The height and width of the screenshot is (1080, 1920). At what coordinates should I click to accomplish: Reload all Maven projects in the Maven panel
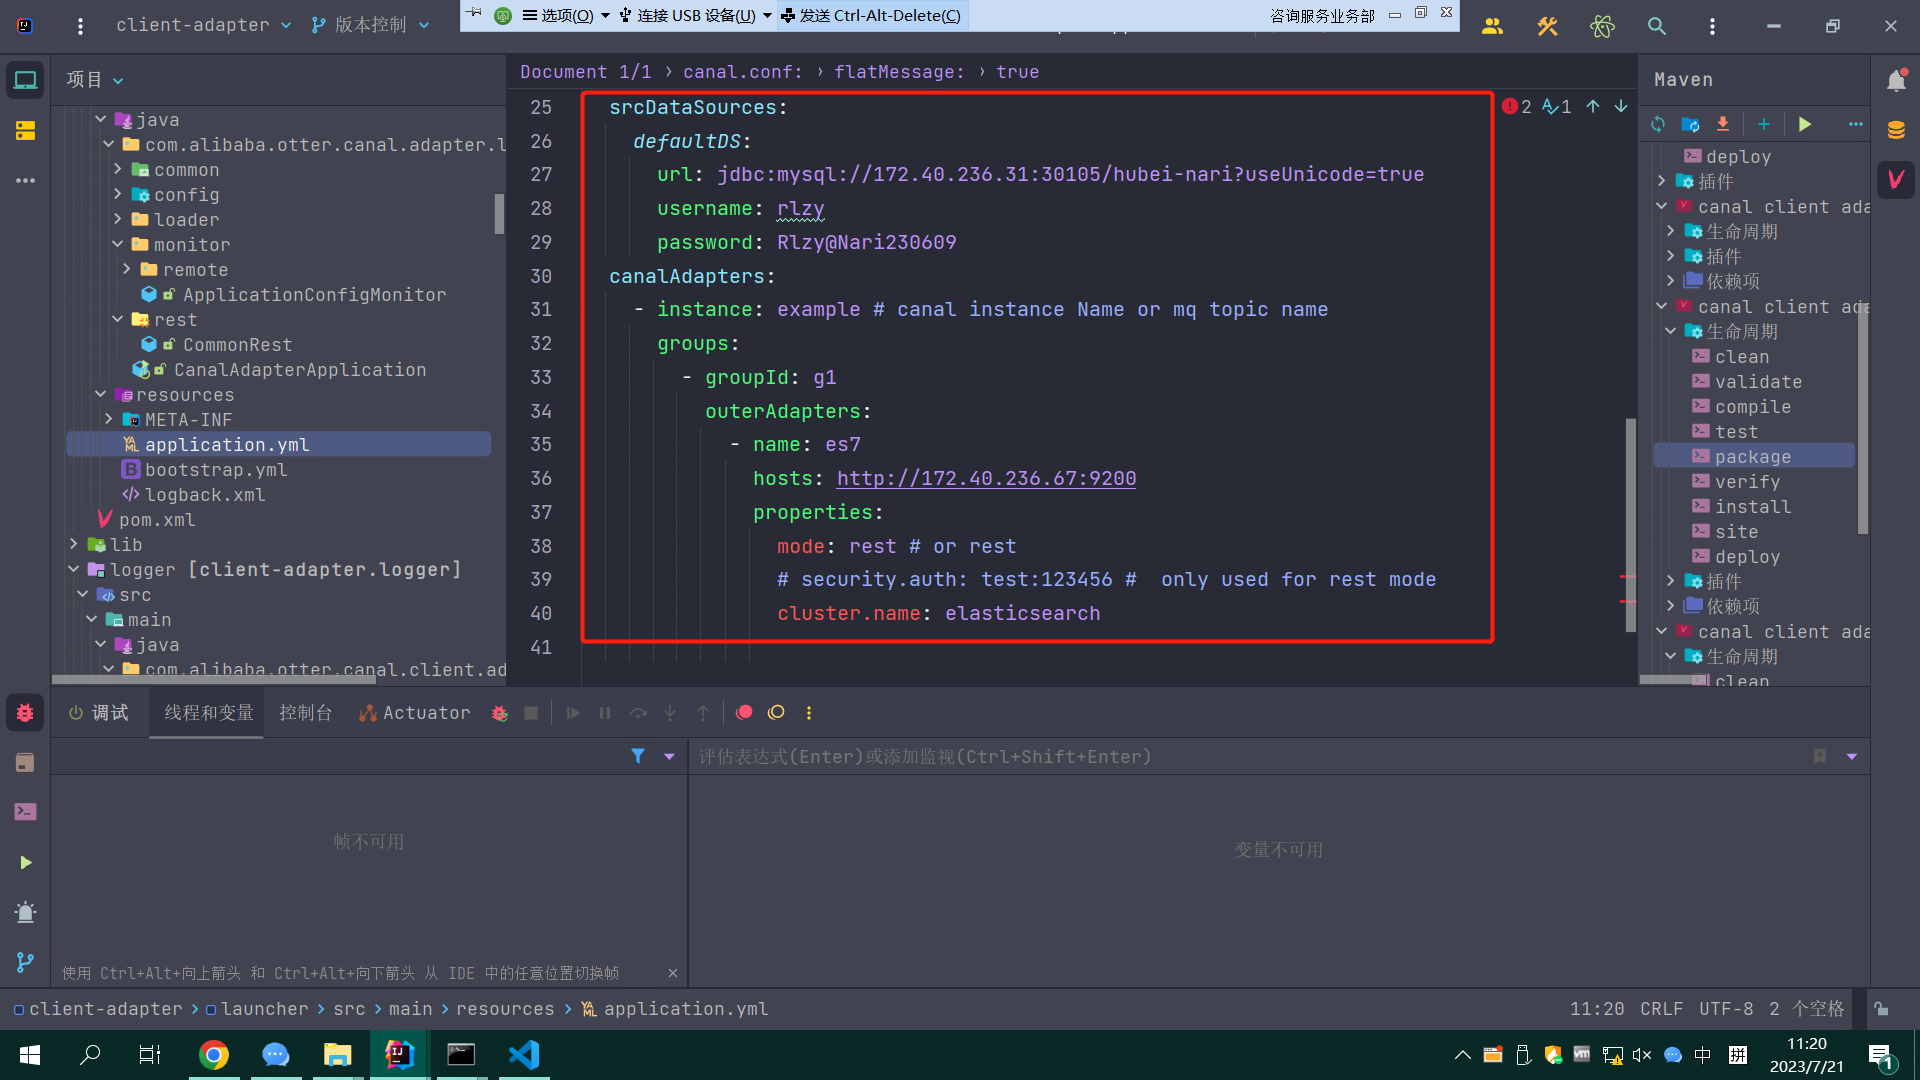(1658, 124)
